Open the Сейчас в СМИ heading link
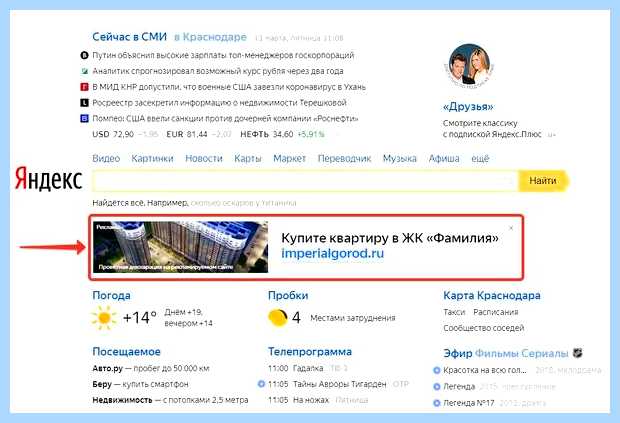The height and width of the screenshot is (423, 620). coord(130,37)
